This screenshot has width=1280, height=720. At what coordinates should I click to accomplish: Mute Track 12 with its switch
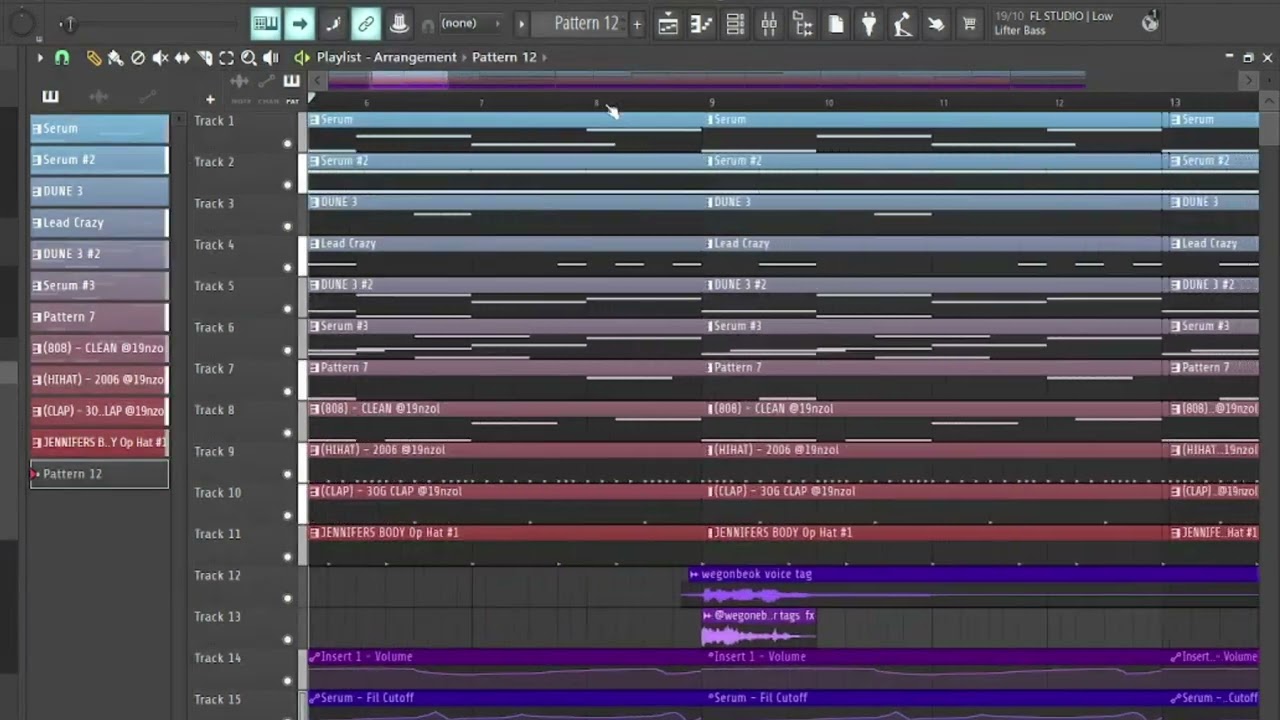pyautogui.click(x=288, y=598)
